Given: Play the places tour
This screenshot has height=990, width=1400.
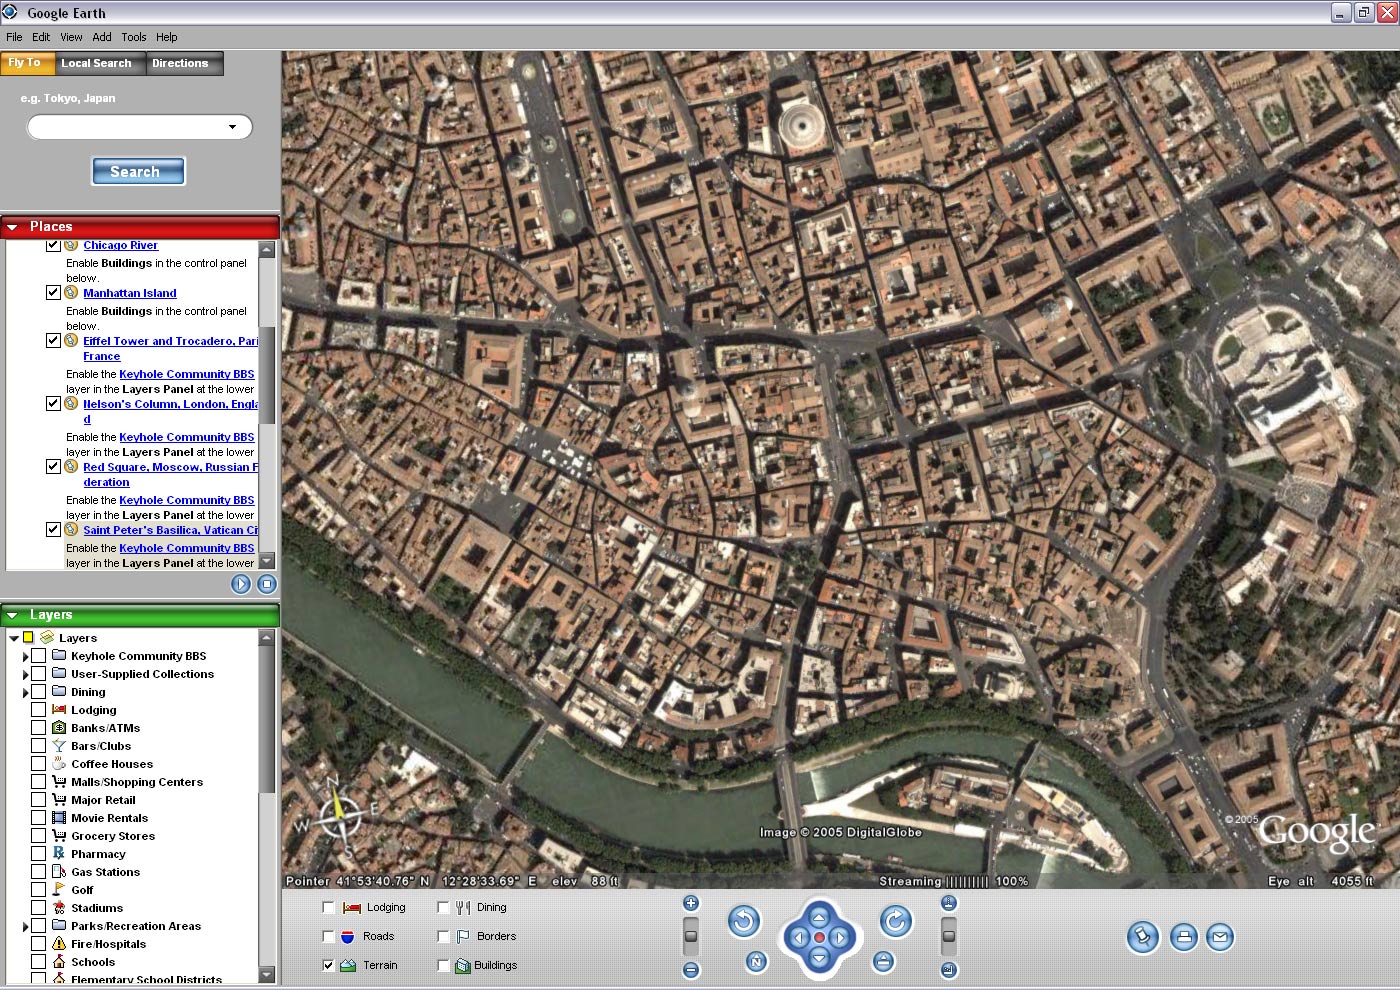Looking at the screenshot, I should click(241, 584).
